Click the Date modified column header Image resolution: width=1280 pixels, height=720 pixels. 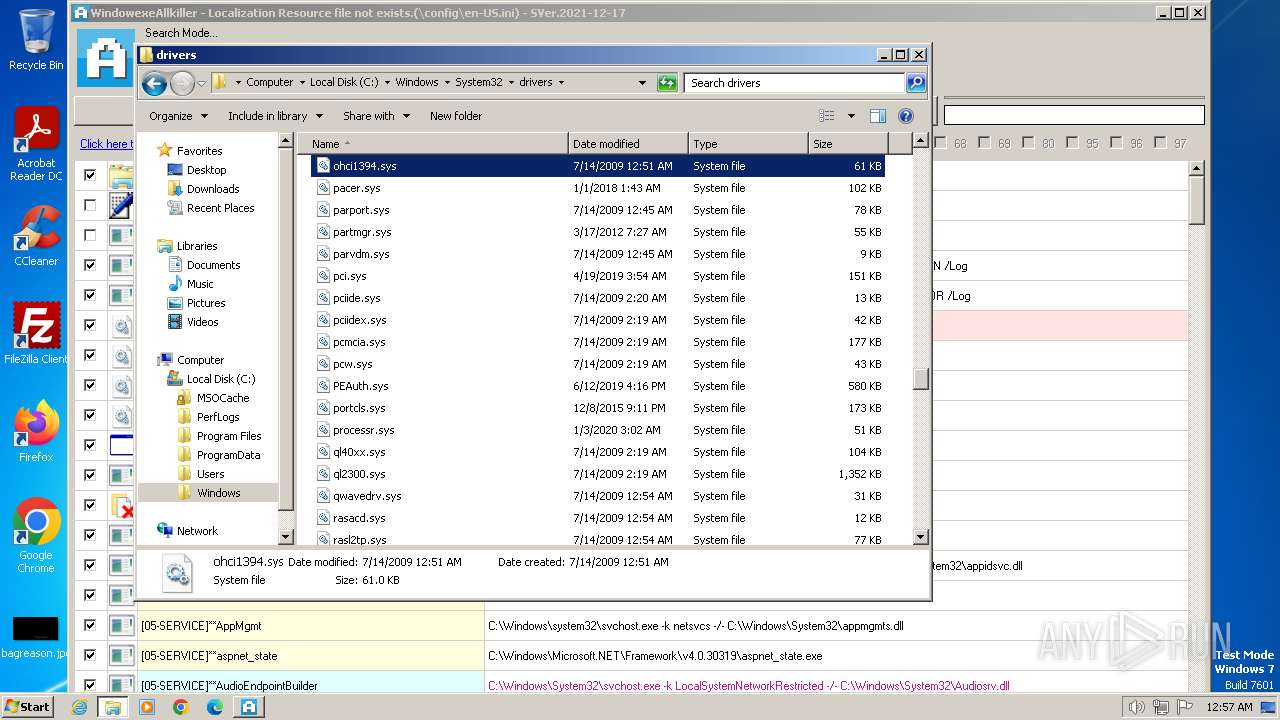628,144
